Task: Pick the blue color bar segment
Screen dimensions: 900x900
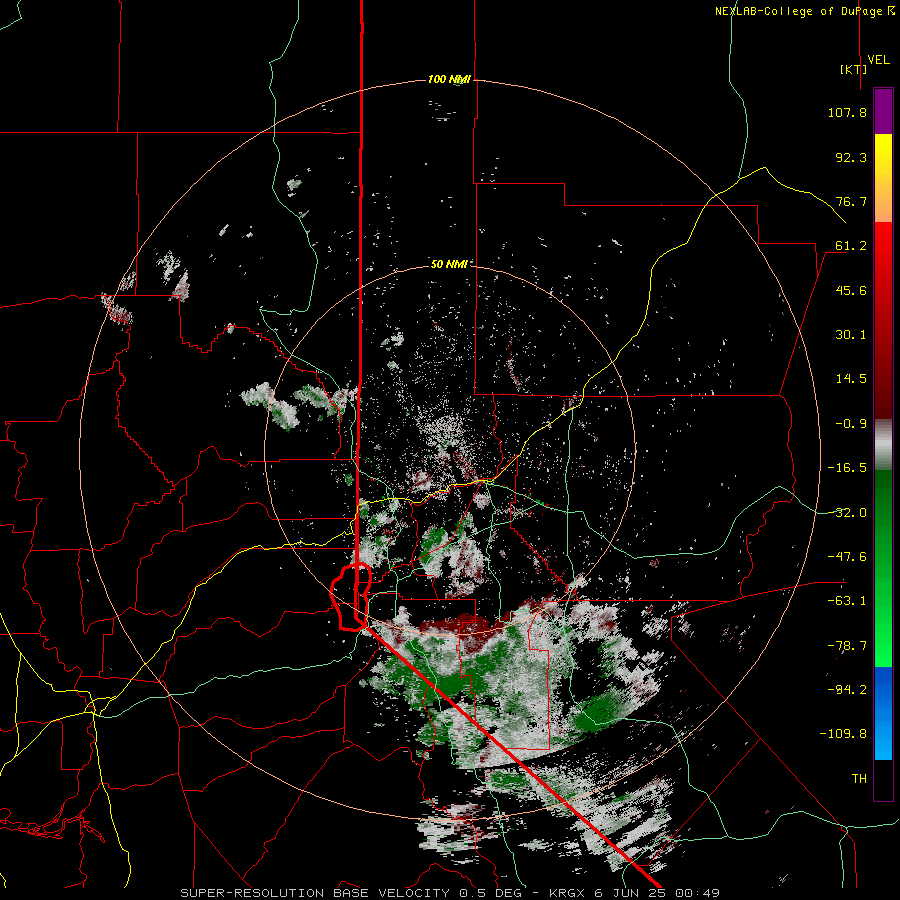Action: click(x=883, y=713)
